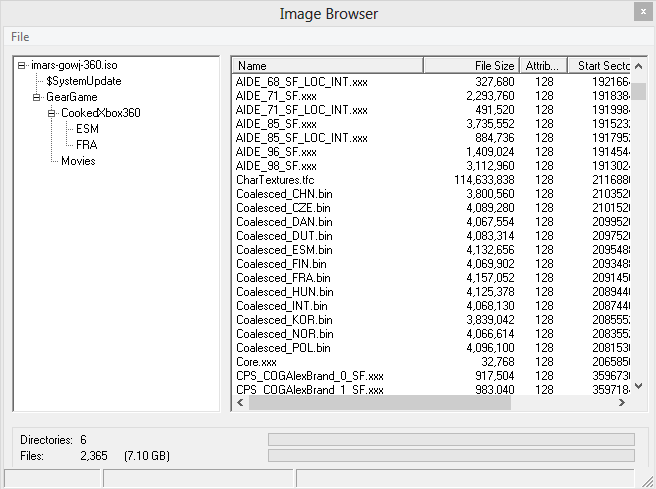
Task: Open the Movies folder
Action: pos(78,161)
